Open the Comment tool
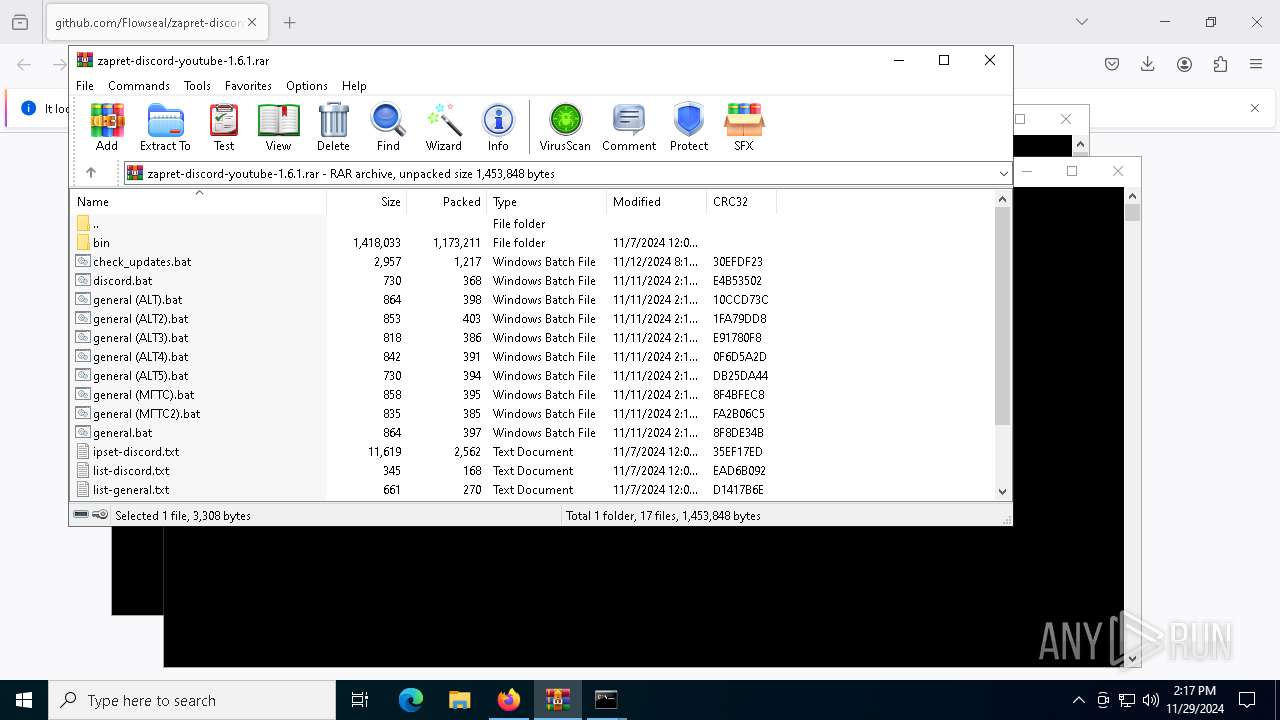This screenshot has height=720, width=1280. point(629,127)
